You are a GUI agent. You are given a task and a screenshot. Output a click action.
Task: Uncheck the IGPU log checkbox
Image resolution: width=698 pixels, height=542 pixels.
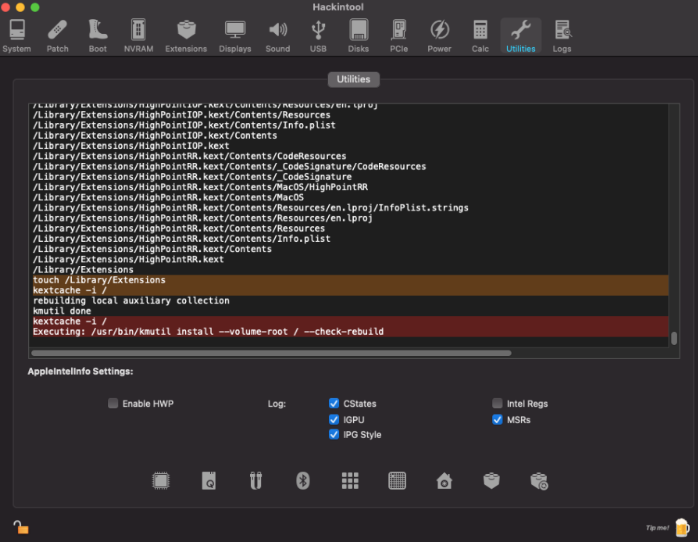(334, 419)
